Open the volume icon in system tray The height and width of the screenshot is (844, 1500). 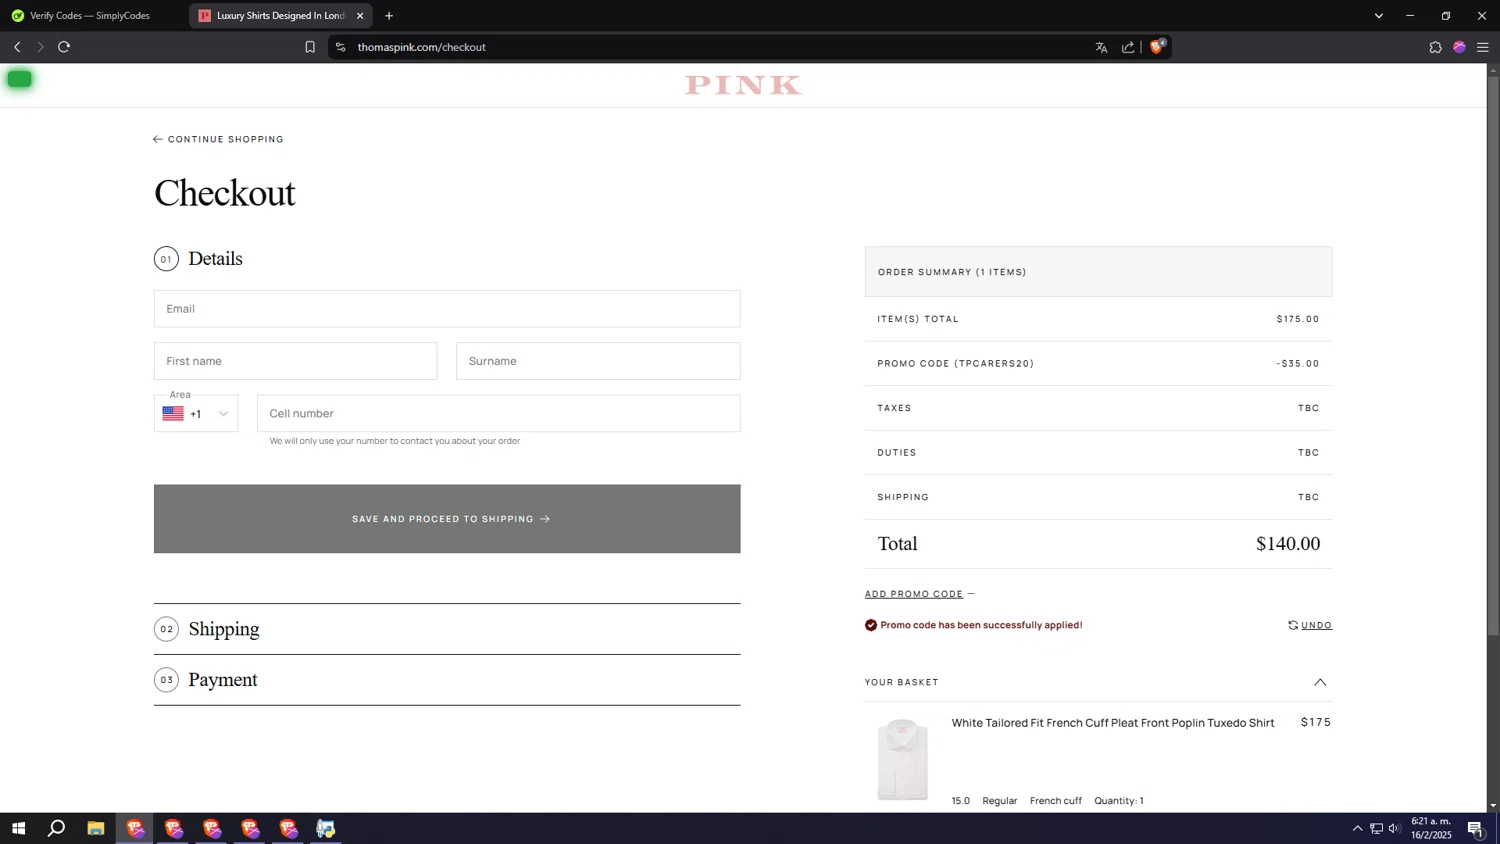point(1394,828)
